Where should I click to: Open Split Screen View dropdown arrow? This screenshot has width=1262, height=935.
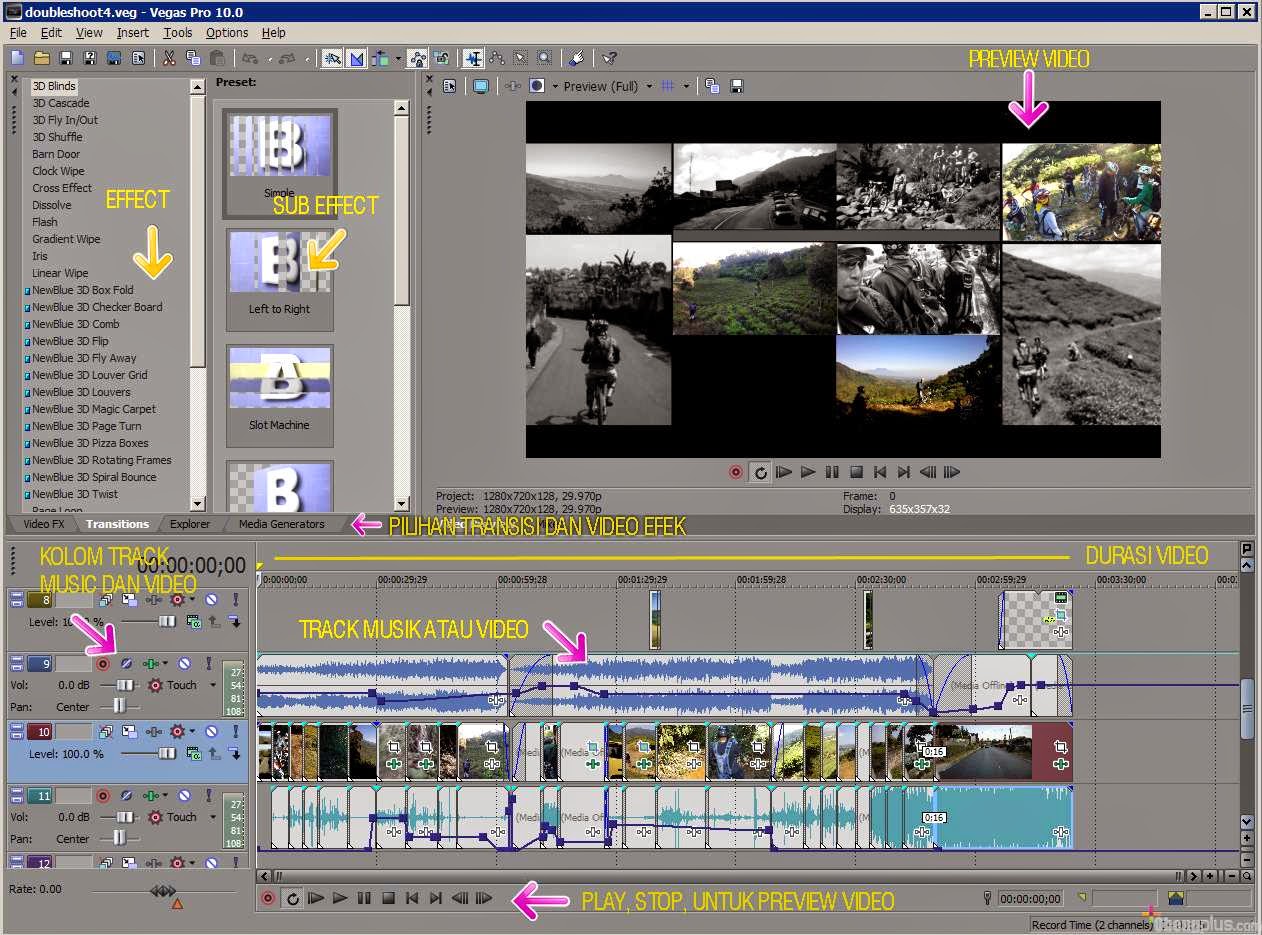point(553,86)
